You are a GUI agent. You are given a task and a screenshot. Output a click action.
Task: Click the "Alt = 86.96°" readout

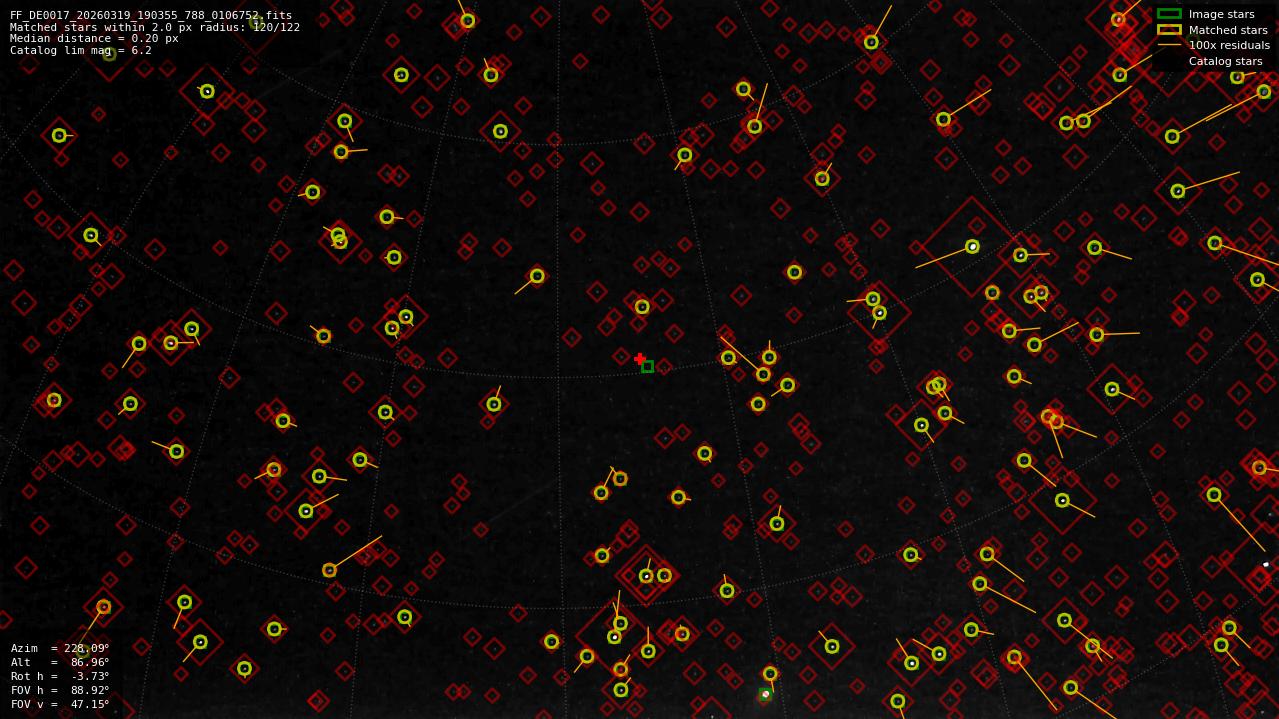(60, 662)
